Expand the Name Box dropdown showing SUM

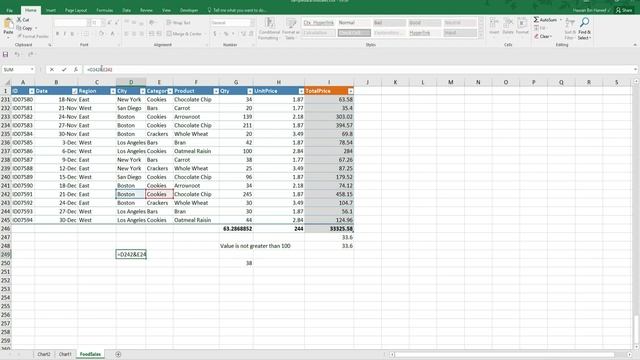(32, 70)
